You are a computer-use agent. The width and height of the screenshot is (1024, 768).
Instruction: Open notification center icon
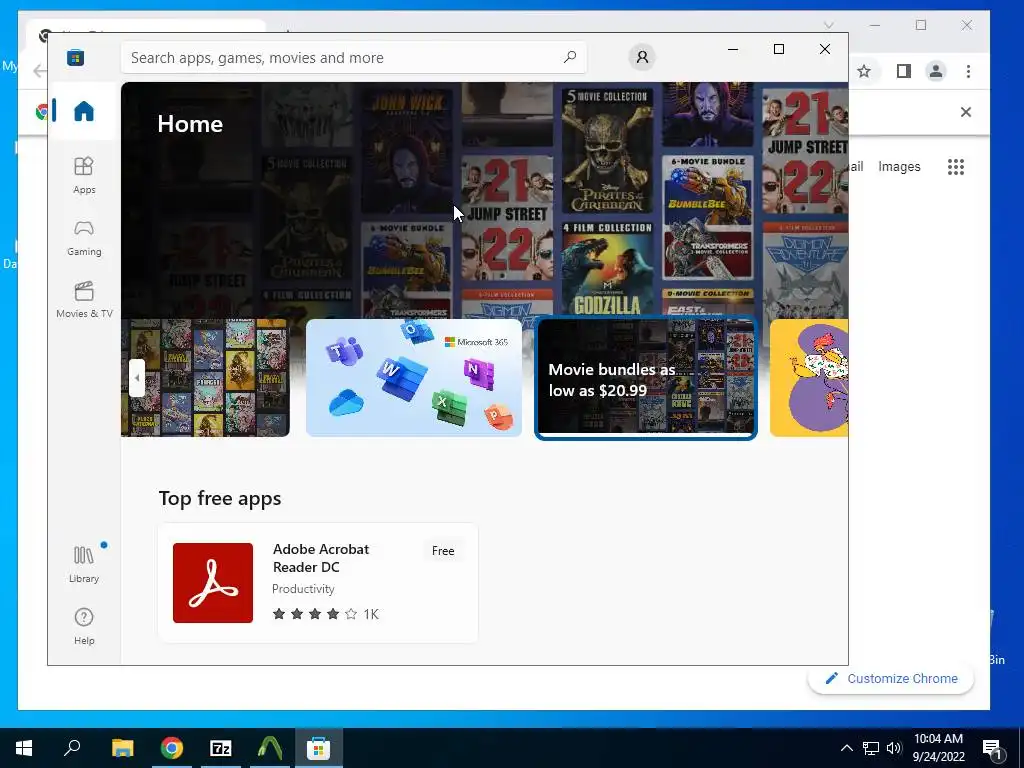992,748
